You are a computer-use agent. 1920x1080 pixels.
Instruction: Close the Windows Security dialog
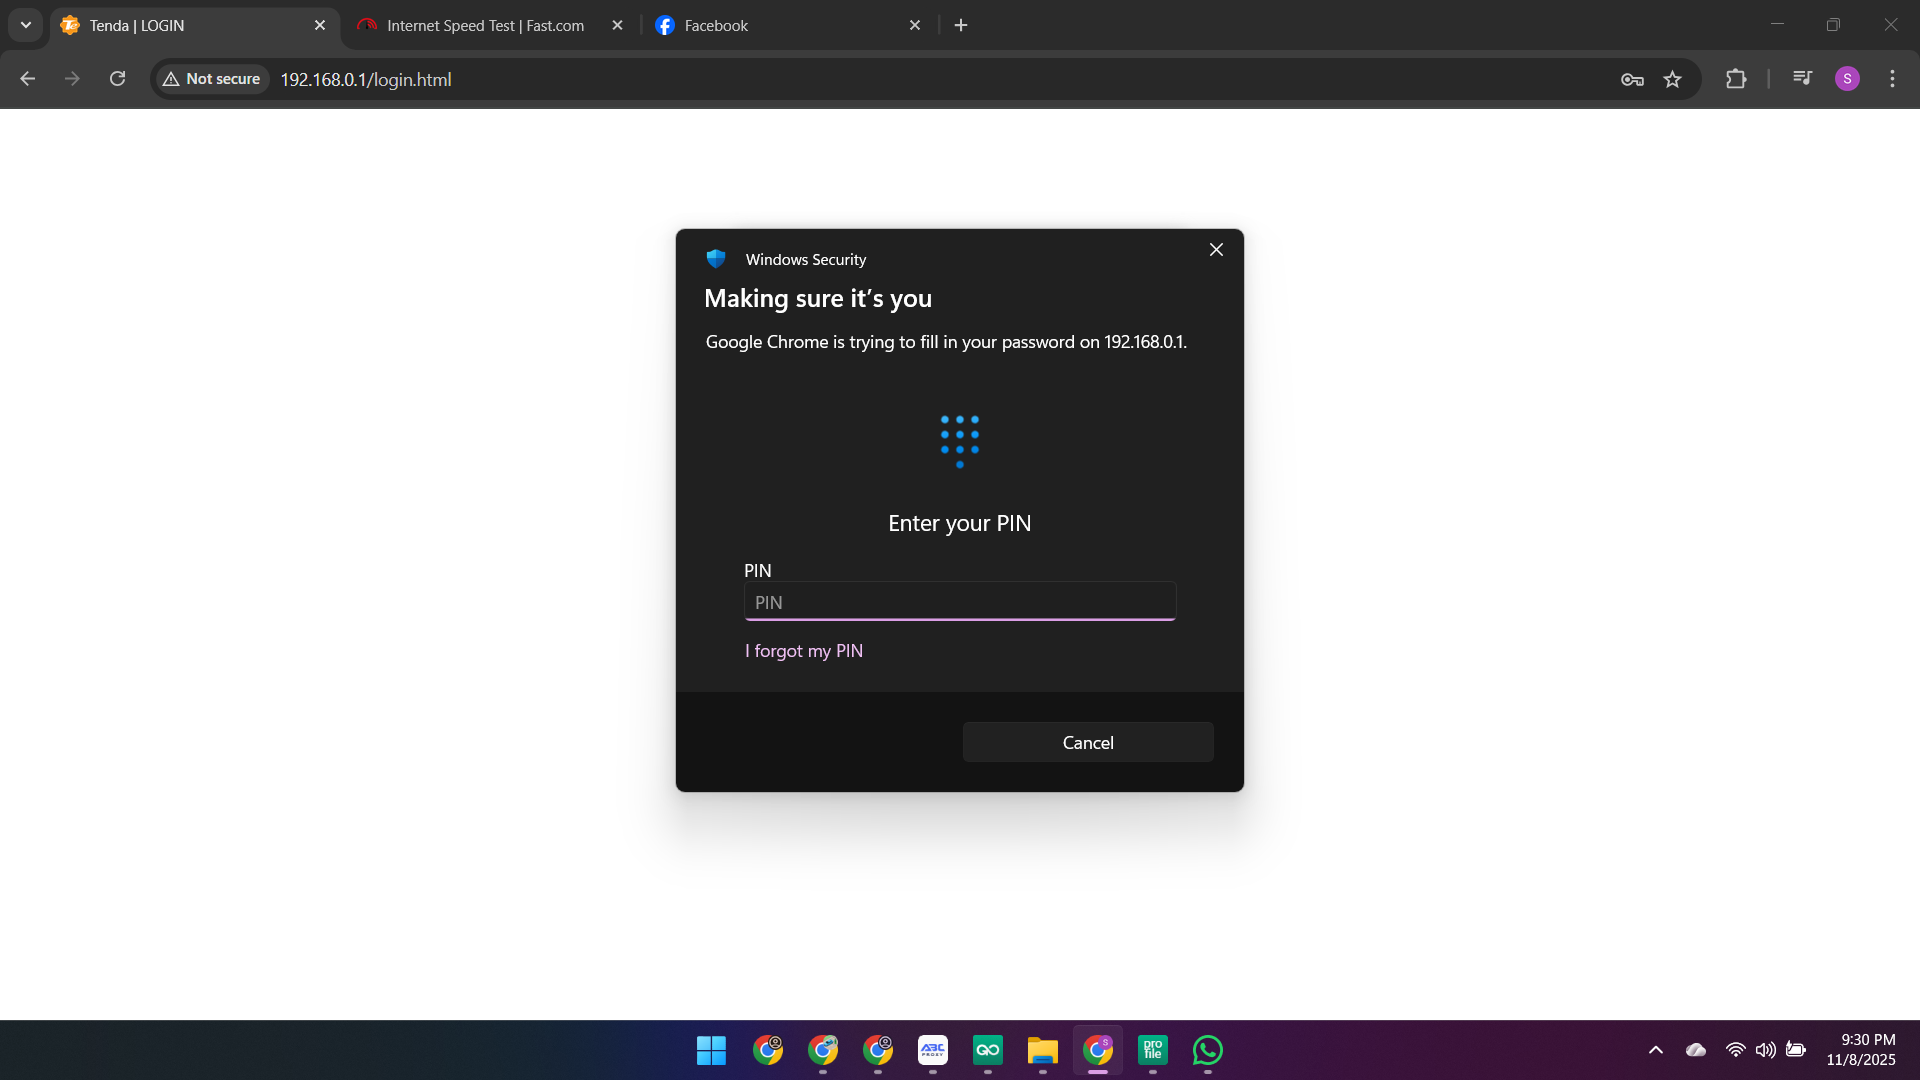[x=1216, y=250]
